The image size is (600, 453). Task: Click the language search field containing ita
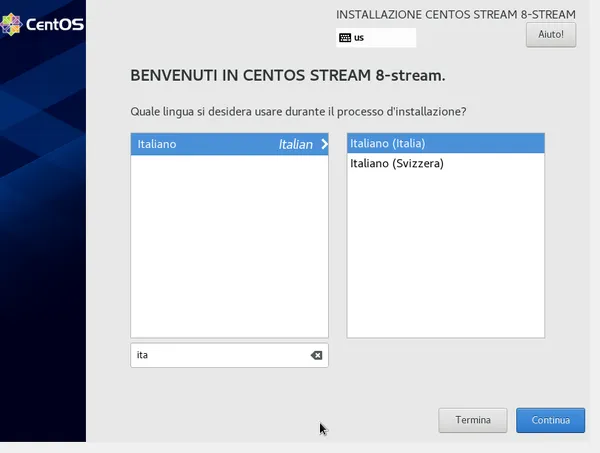(229, 355)
